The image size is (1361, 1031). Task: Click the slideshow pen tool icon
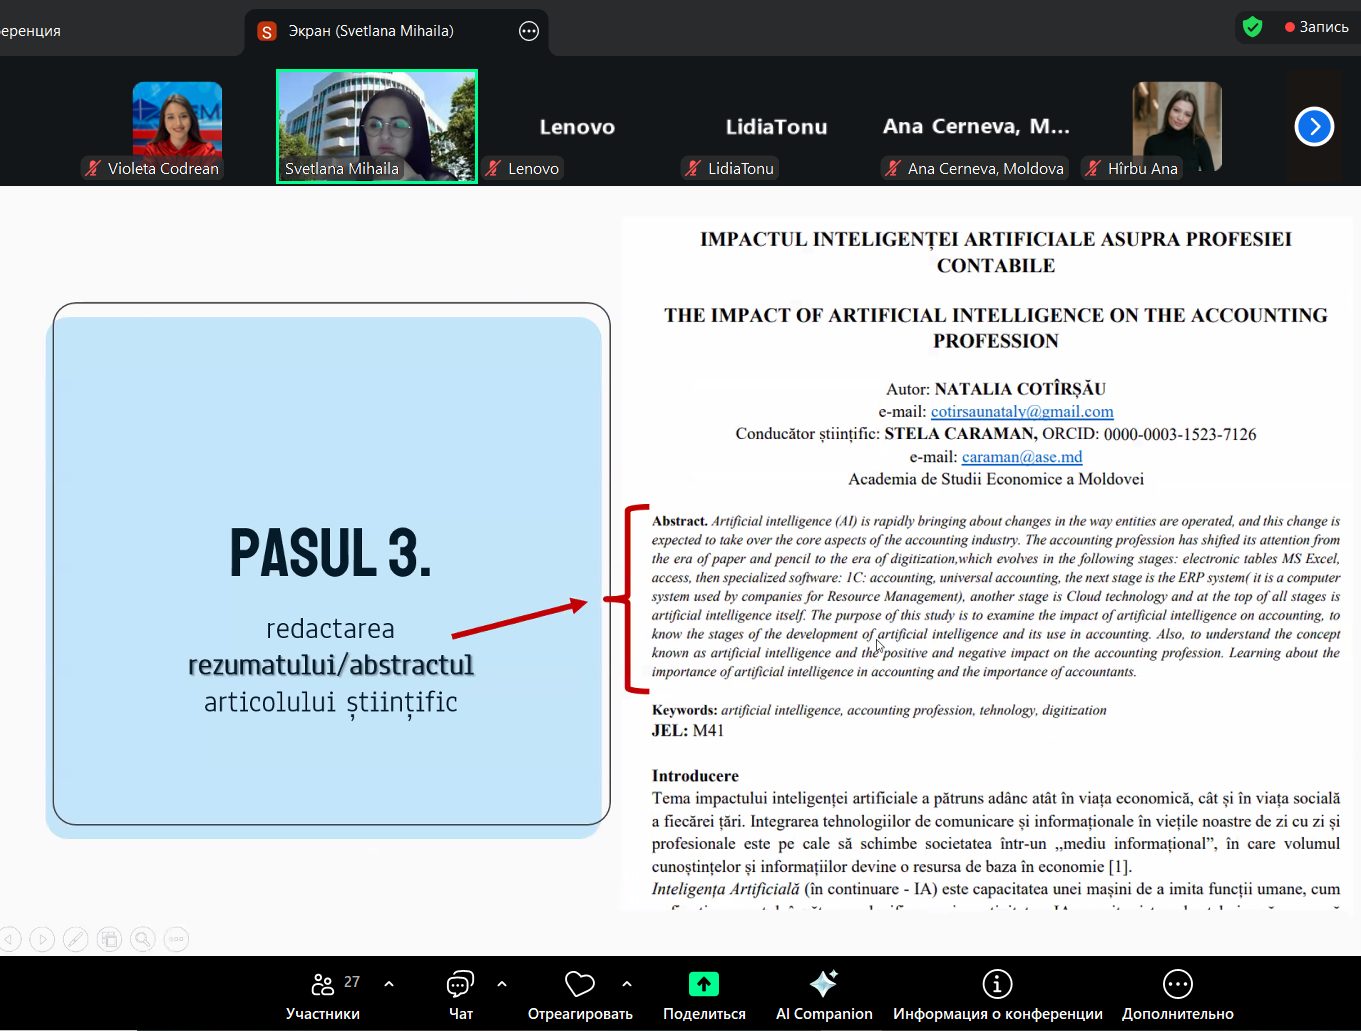[75, 939]
